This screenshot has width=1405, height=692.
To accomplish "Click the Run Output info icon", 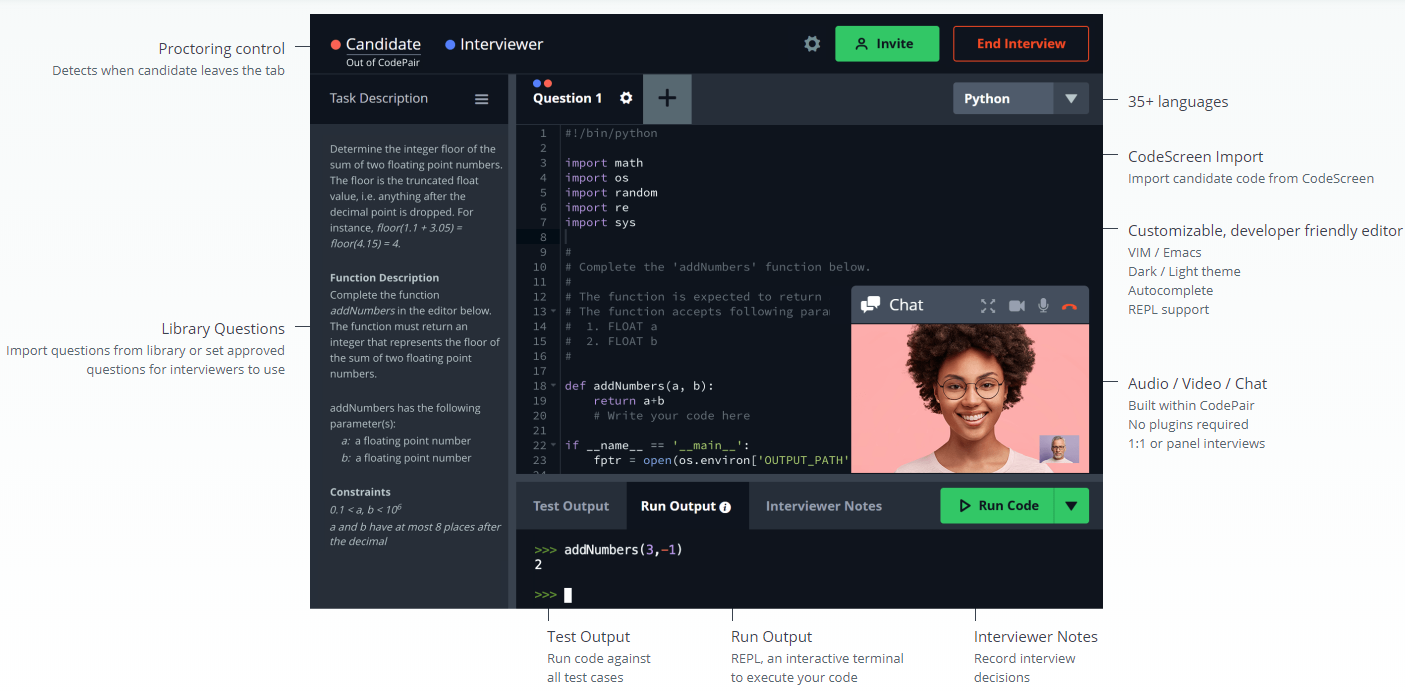I will pos(725,507).
